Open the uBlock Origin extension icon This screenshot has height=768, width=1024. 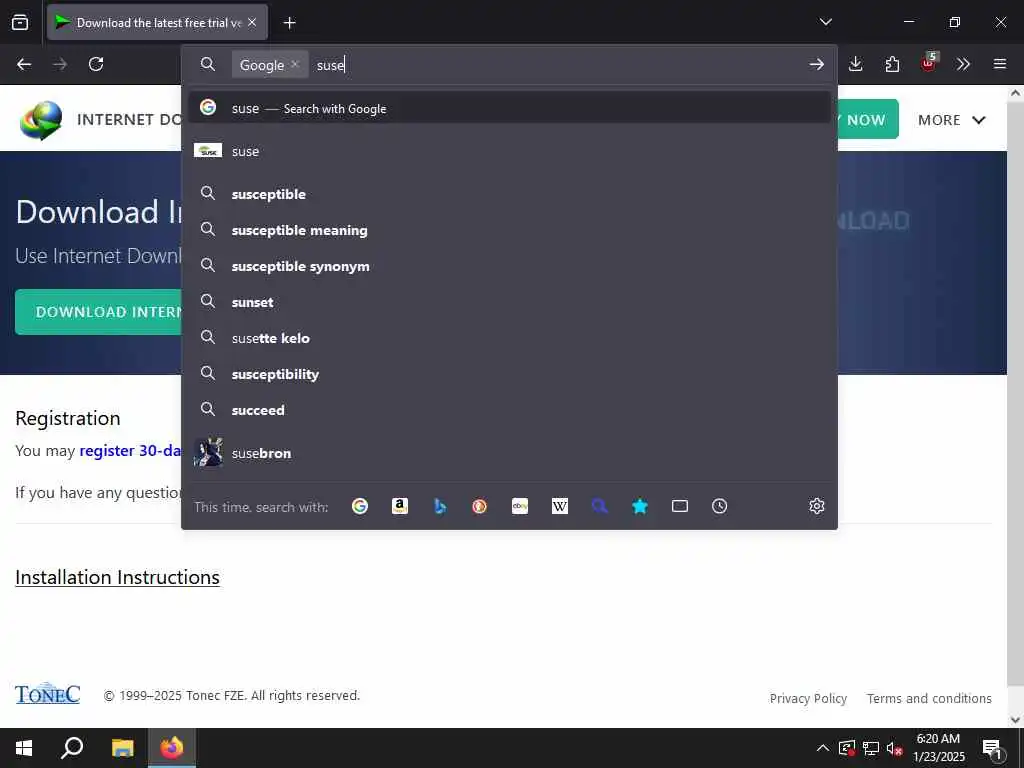(928, 63)
